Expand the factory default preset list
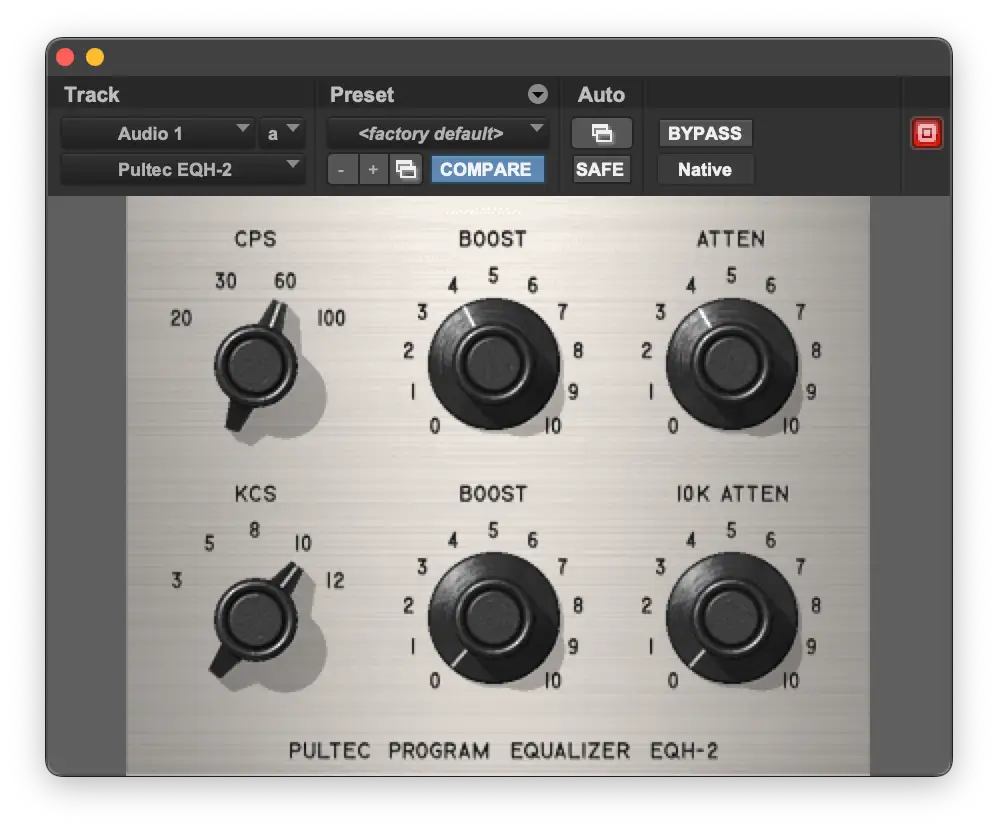 coord(437,133)
